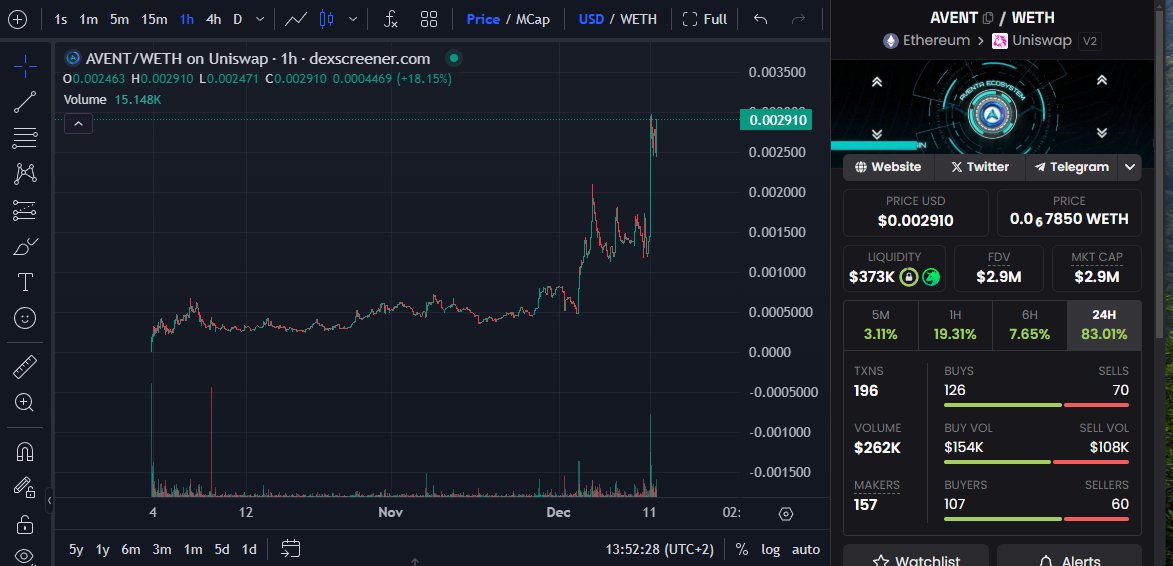Open go to date calendar
The width and height of the screenshot is (1173, 566).
click(290, 550)
